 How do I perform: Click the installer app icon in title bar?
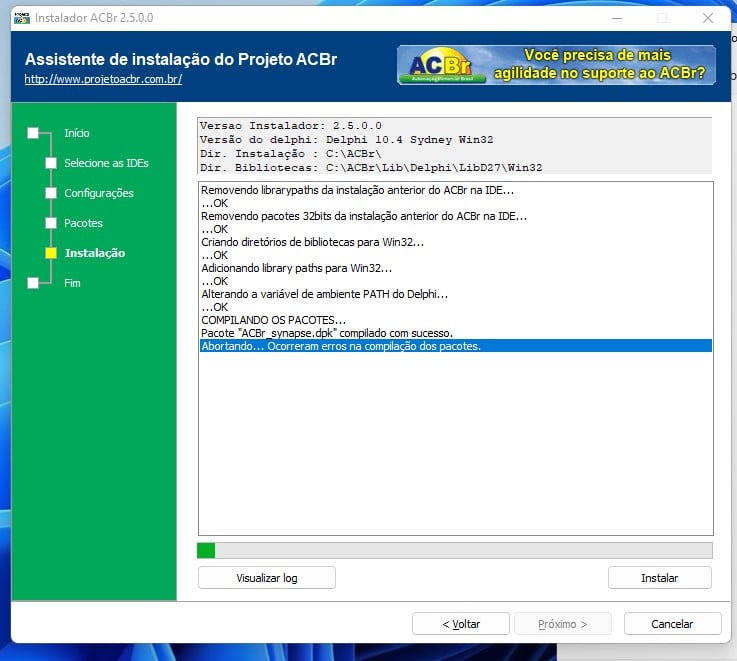tap(22, 18)
